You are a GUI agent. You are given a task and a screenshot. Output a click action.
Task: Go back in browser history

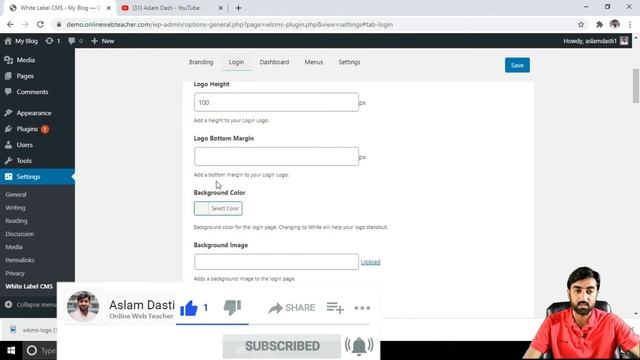10,24
